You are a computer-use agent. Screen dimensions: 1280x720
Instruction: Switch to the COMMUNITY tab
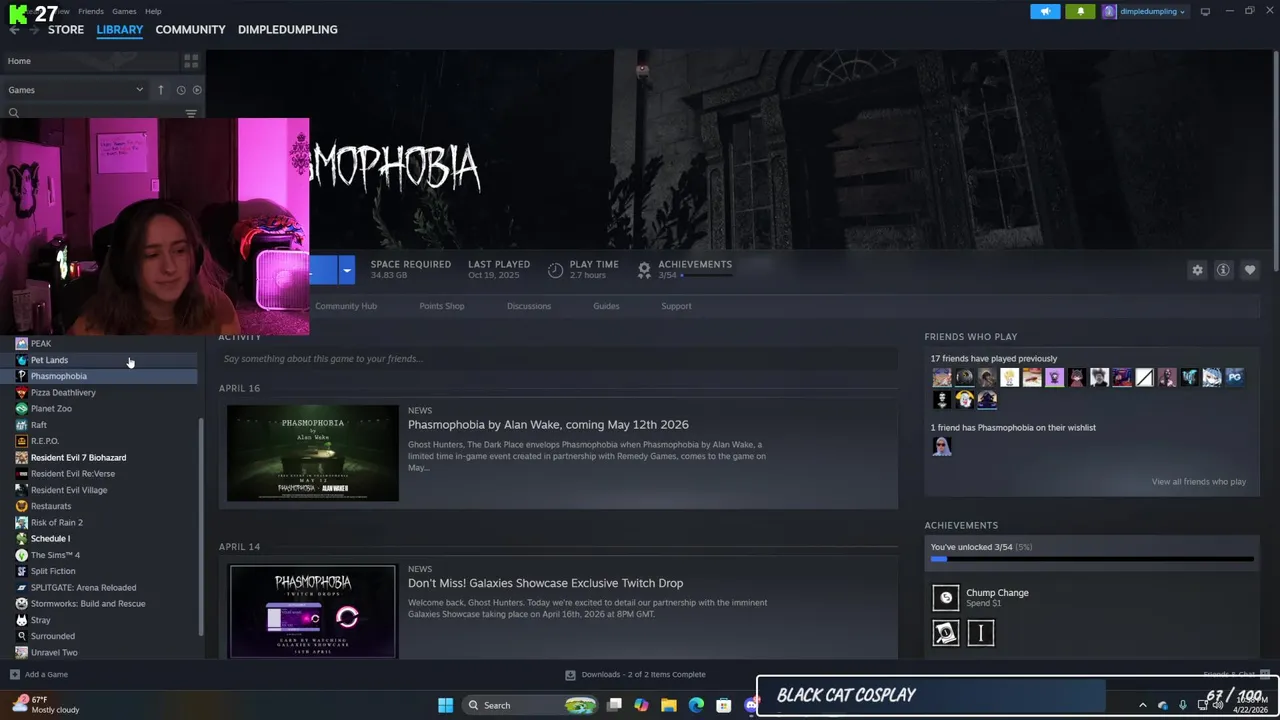point(190,29)
